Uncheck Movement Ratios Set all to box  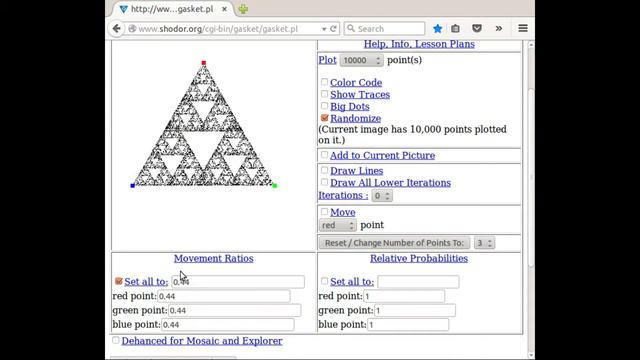119,281
